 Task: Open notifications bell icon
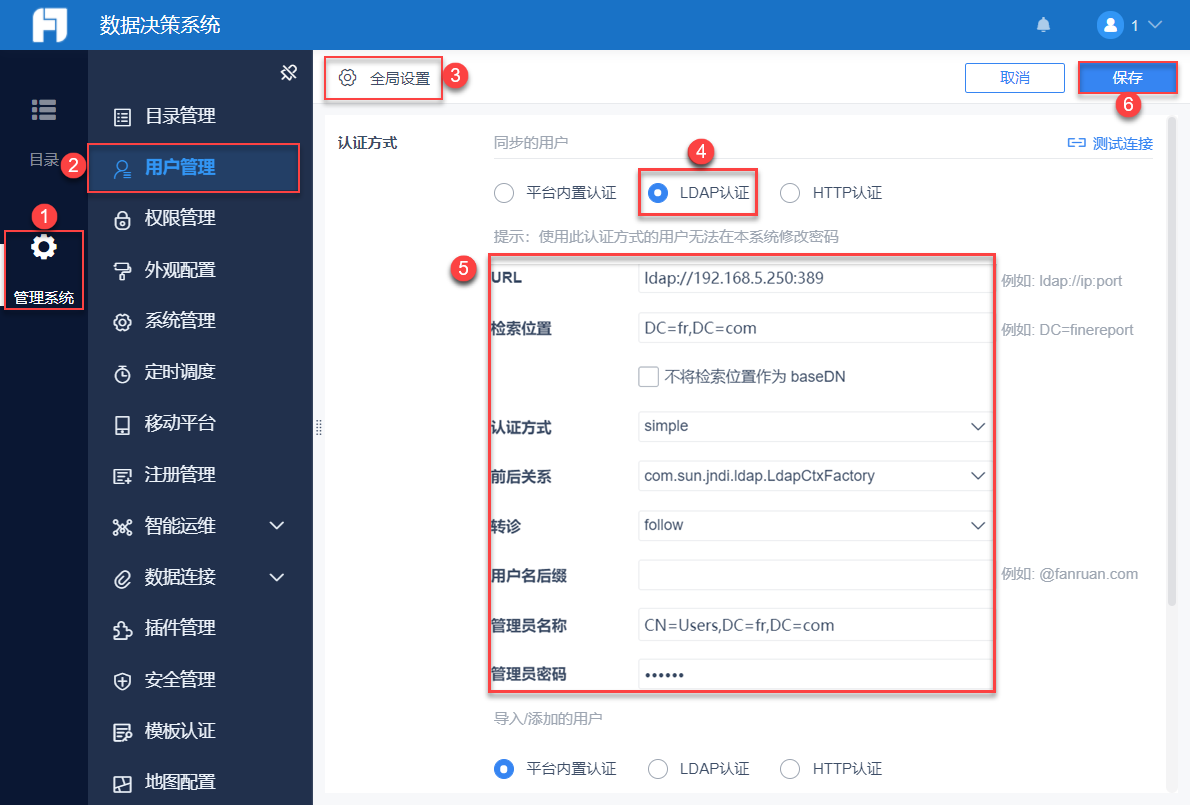(1044, 25)
